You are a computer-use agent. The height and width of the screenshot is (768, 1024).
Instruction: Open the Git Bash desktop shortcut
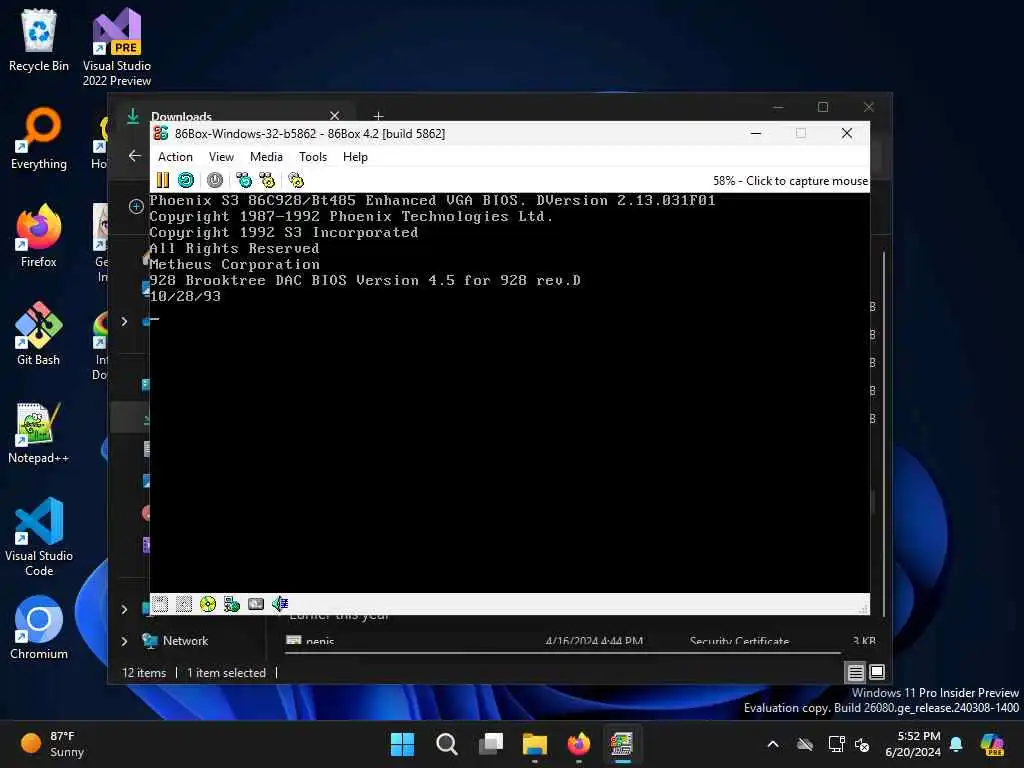pos(39,334)
